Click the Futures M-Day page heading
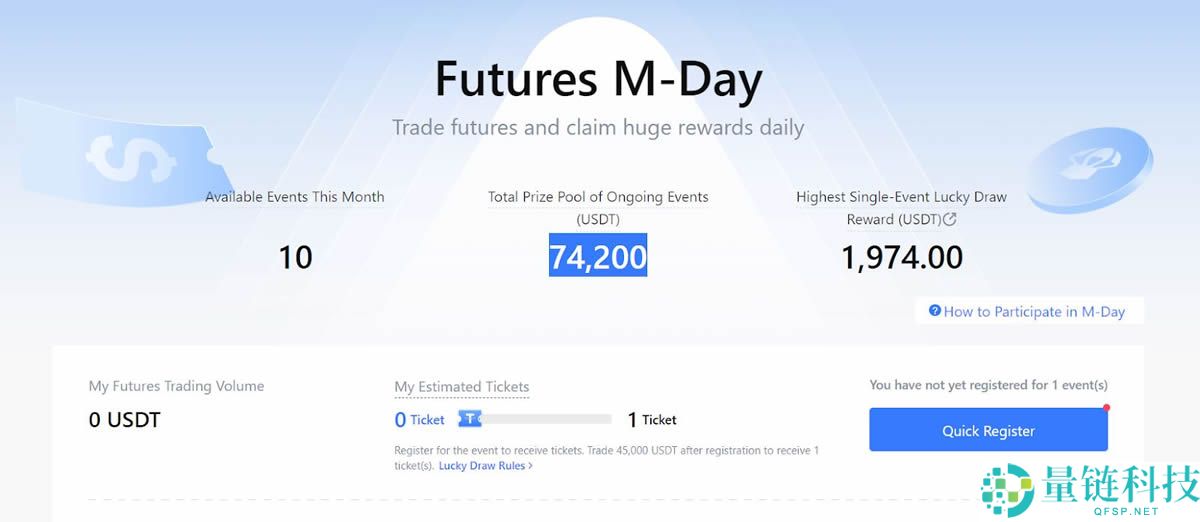The width and height of the screenshot is (1200, 522). point(598,80)
